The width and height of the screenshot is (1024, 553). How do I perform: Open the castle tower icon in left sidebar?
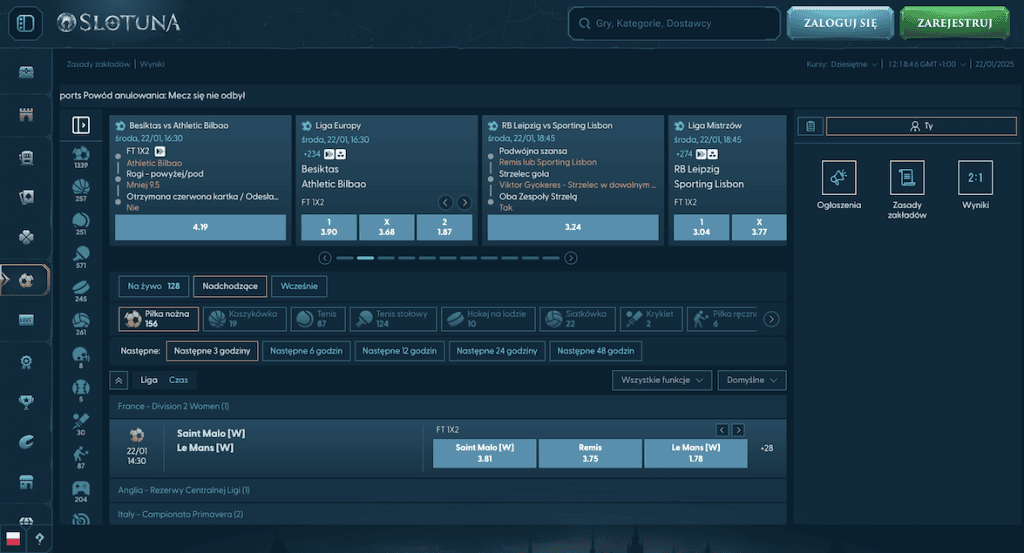[26, 115]
